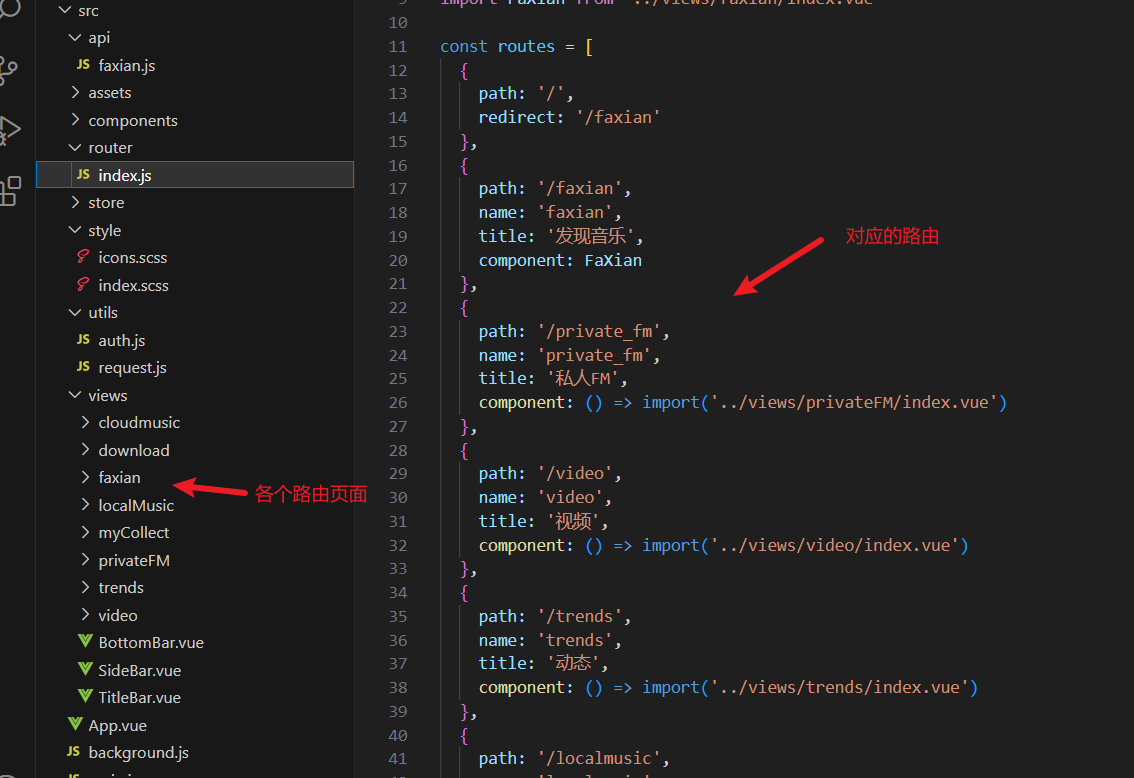
Task: Open Extensions view icon
Action: point(10,192)
